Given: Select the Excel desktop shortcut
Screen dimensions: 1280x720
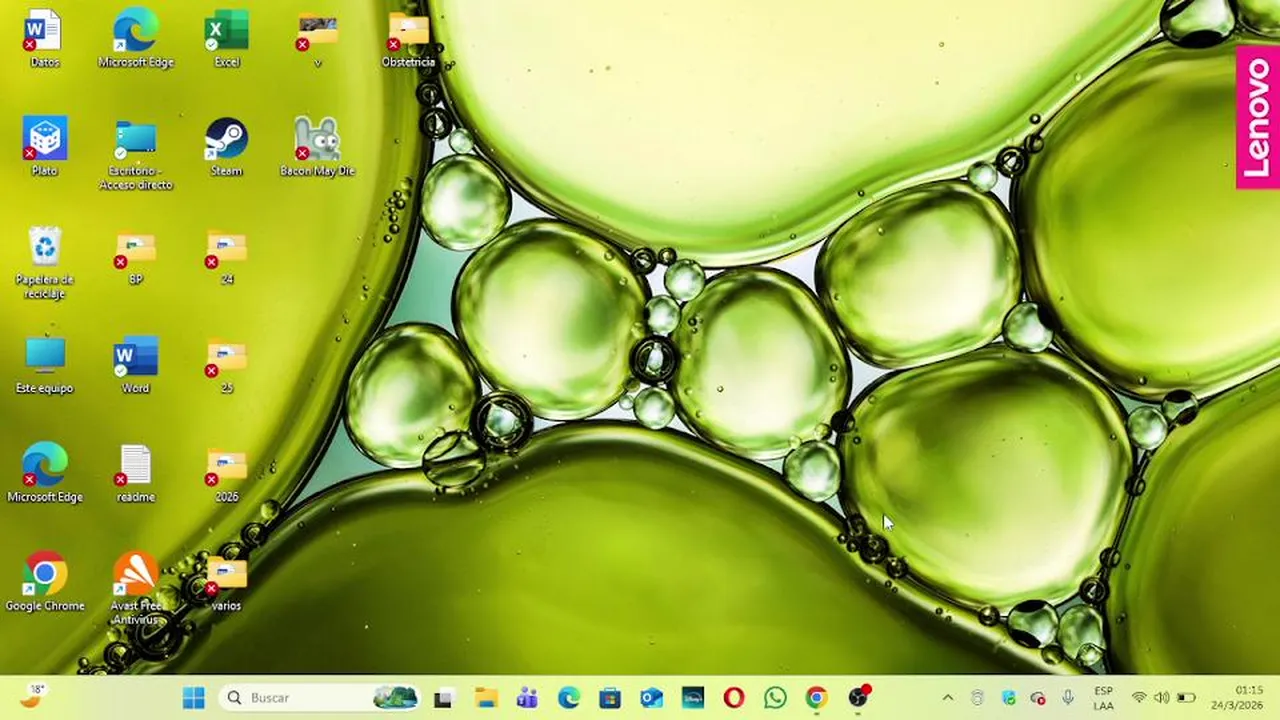Looking at the screenshot, I should pyautogui.click(x=227, y=40).
